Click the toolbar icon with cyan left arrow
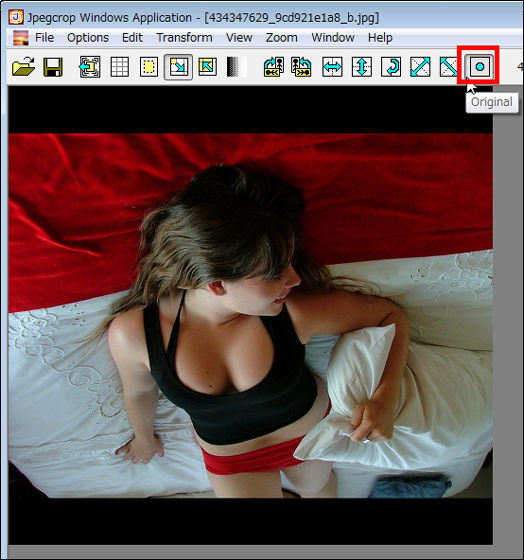The image size is (524, 560). click(90, 67)
